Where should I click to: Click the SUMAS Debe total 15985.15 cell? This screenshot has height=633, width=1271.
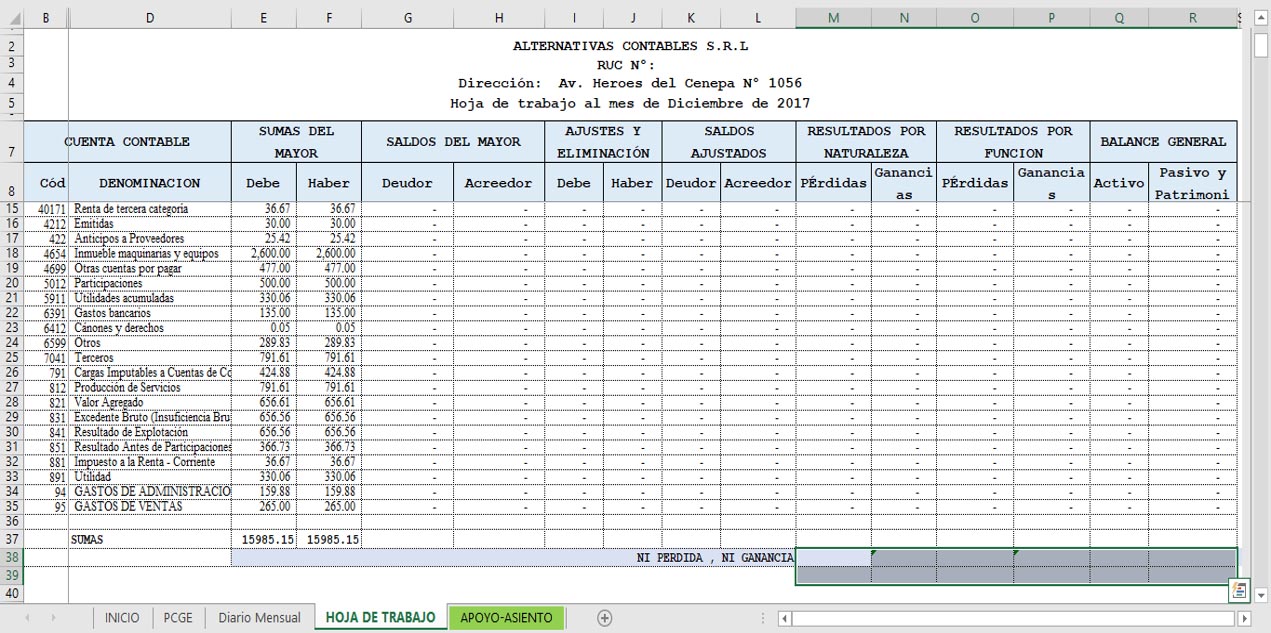pyautogui.click(x=264, y=539)
